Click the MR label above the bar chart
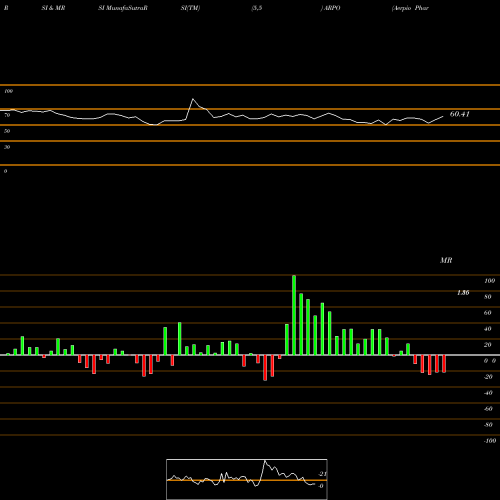 pos(446,260)
